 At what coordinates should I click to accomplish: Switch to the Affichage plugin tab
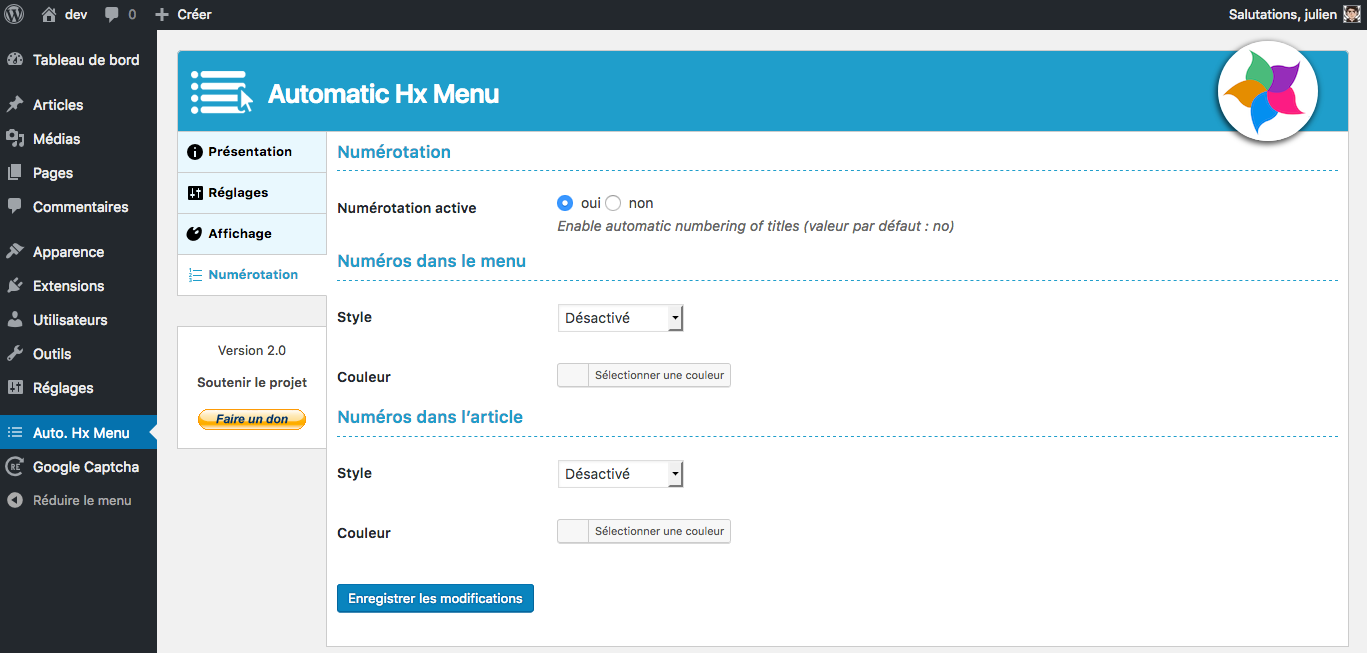(x=252, y=234)
